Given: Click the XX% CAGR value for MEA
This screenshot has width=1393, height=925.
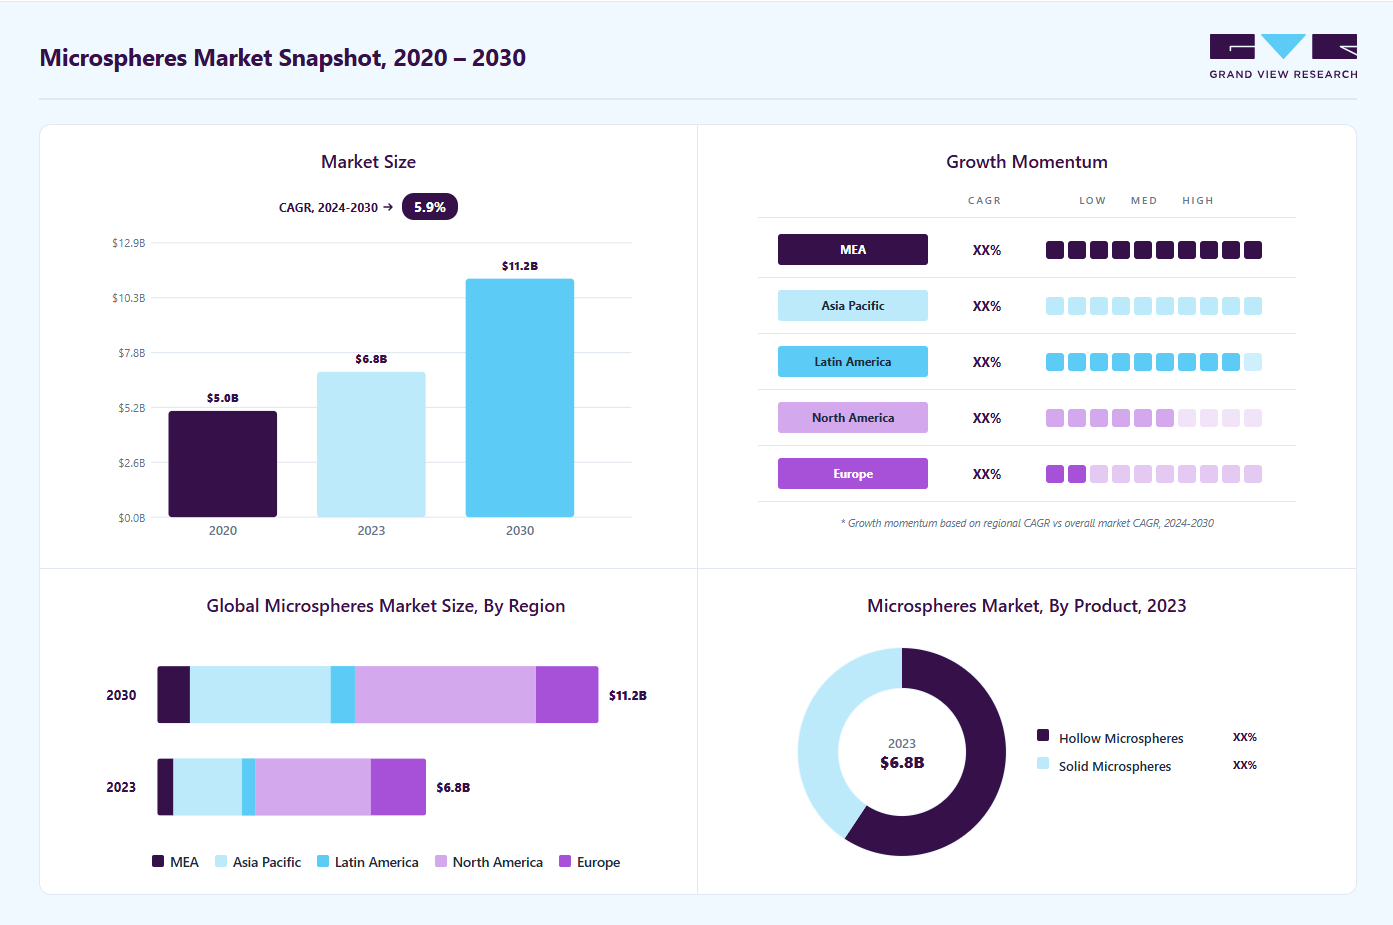Looking at the screenshot, I should click(987, 250).
